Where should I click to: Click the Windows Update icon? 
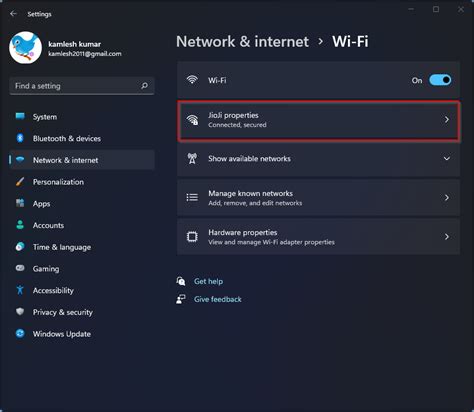click(20, 333)
